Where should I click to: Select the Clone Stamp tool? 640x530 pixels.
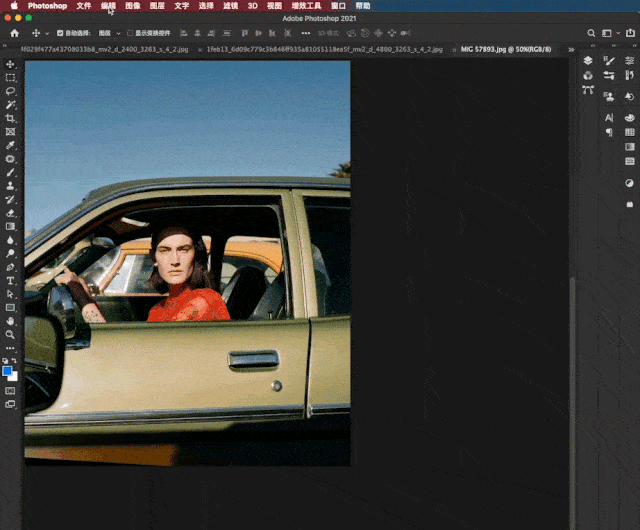click(x=10, y=186)
